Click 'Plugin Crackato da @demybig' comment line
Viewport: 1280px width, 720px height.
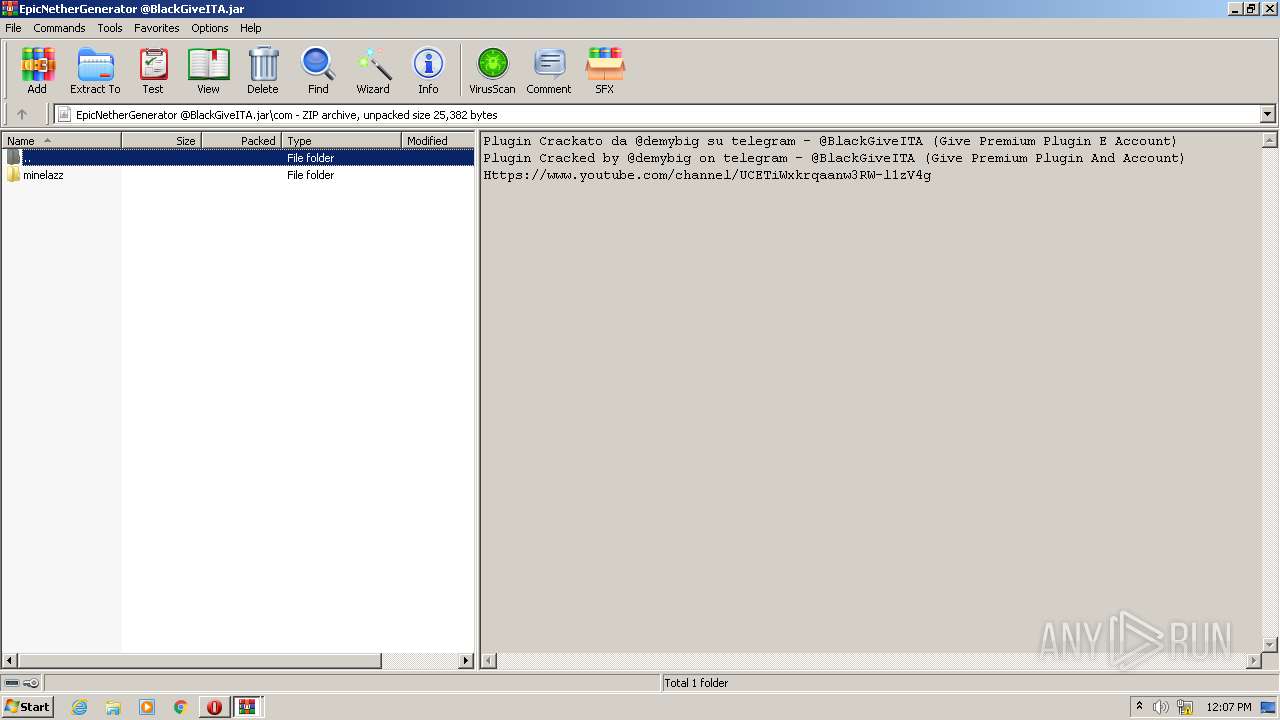[830, 141]
